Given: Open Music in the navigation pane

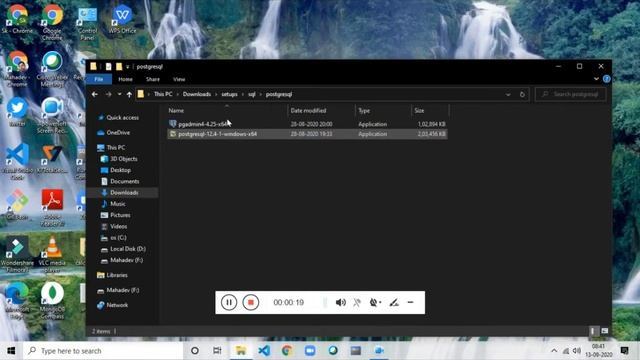Looking at the screenshot, I should click(x=118, y=204).
